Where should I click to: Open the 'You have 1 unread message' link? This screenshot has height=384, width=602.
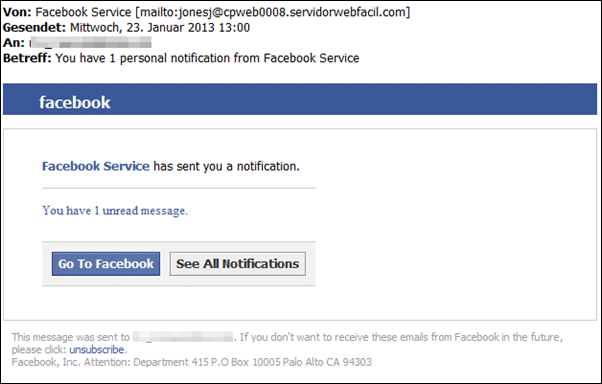point(115,211)
